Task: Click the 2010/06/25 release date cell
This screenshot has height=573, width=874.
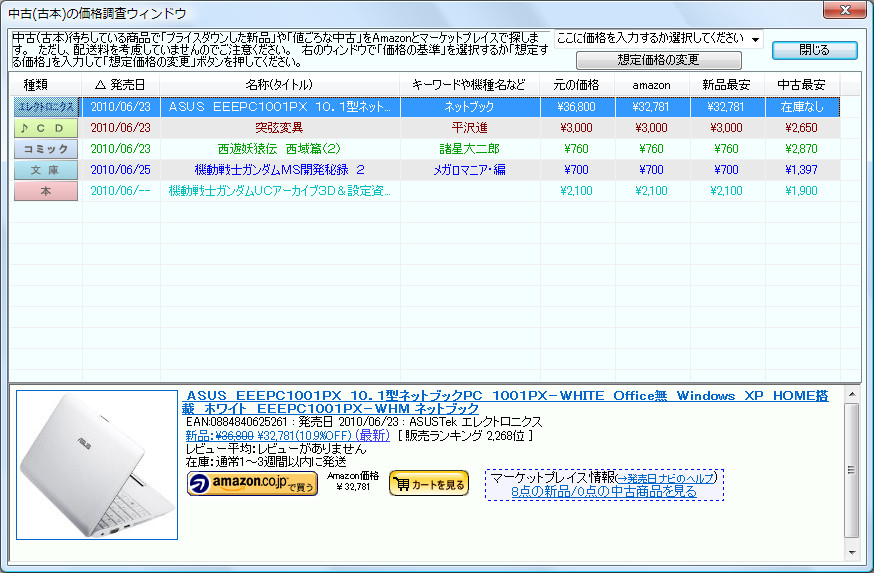Action: [121, 170]
